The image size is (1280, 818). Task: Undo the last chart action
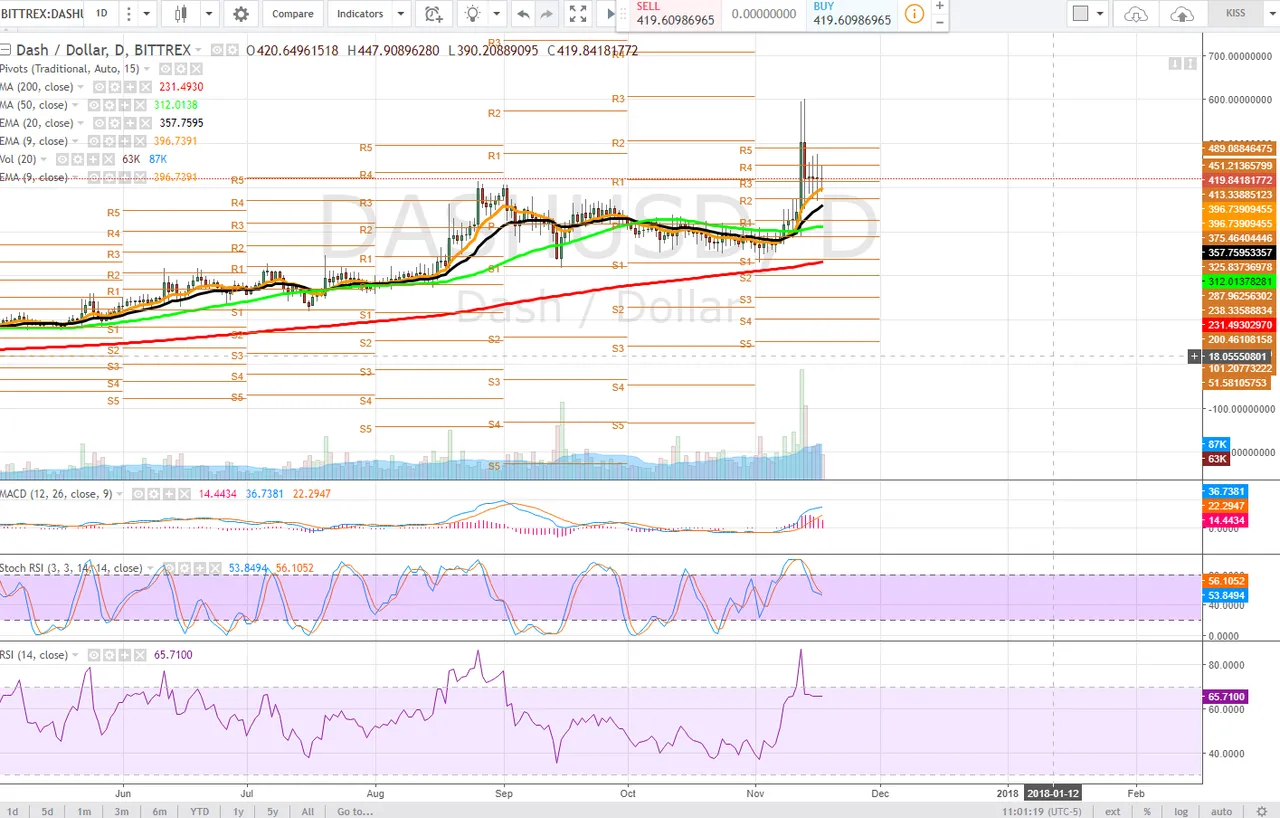coord(523,14)
